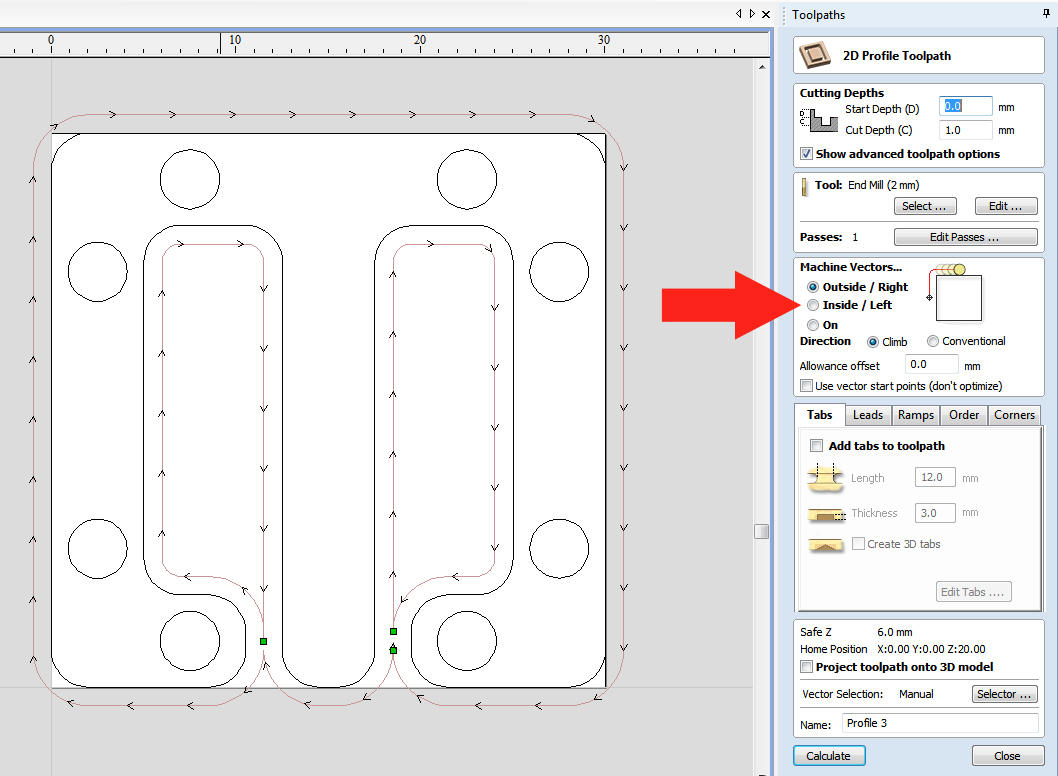Click the End Mill tool icon
The height and width of the screenshot is (776, 1058).
[805, 186]
